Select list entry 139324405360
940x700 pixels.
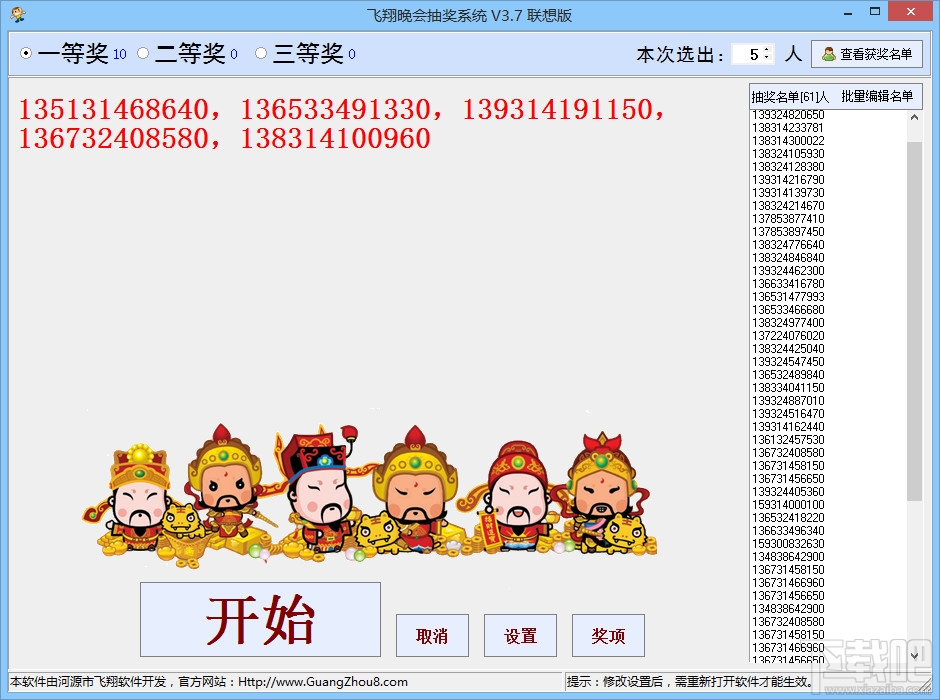788,491
